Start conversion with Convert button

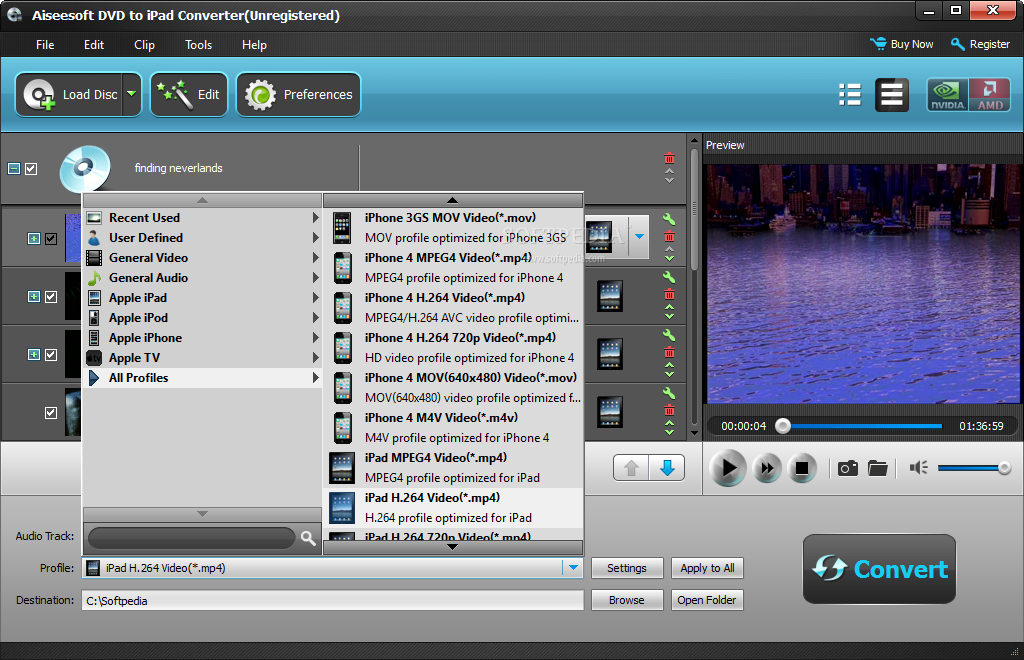(879, 569)
